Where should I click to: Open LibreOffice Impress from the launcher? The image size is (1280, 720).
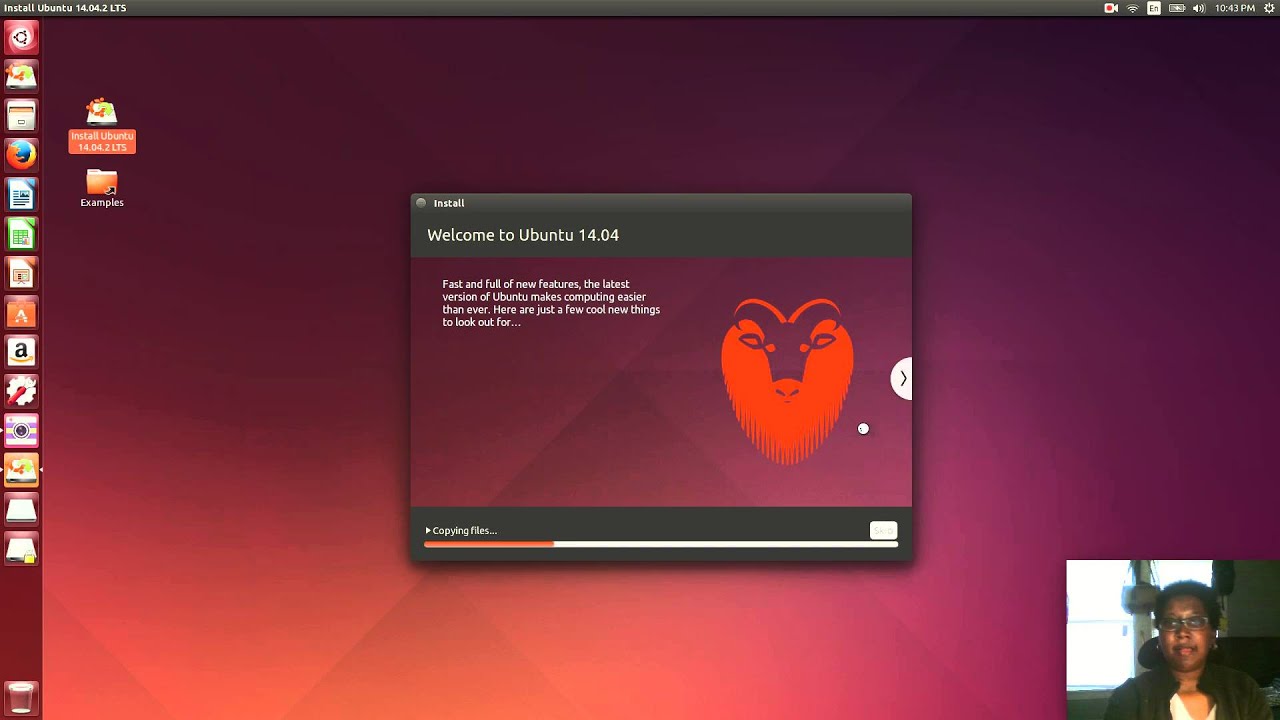pyautogui.click(x=21, y=273)
